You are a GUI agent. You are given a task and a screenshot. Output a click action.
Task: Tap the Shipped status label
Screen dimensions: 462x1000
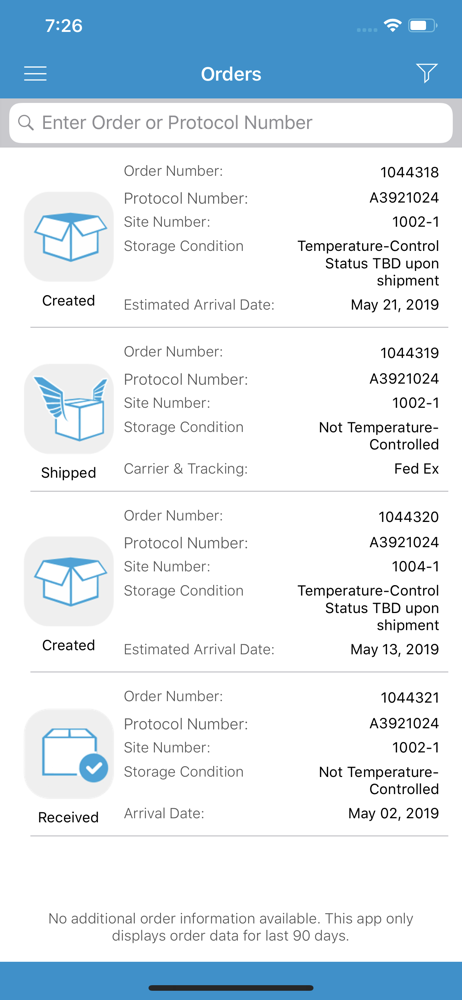pyautogui.click(x=68, y=473)
